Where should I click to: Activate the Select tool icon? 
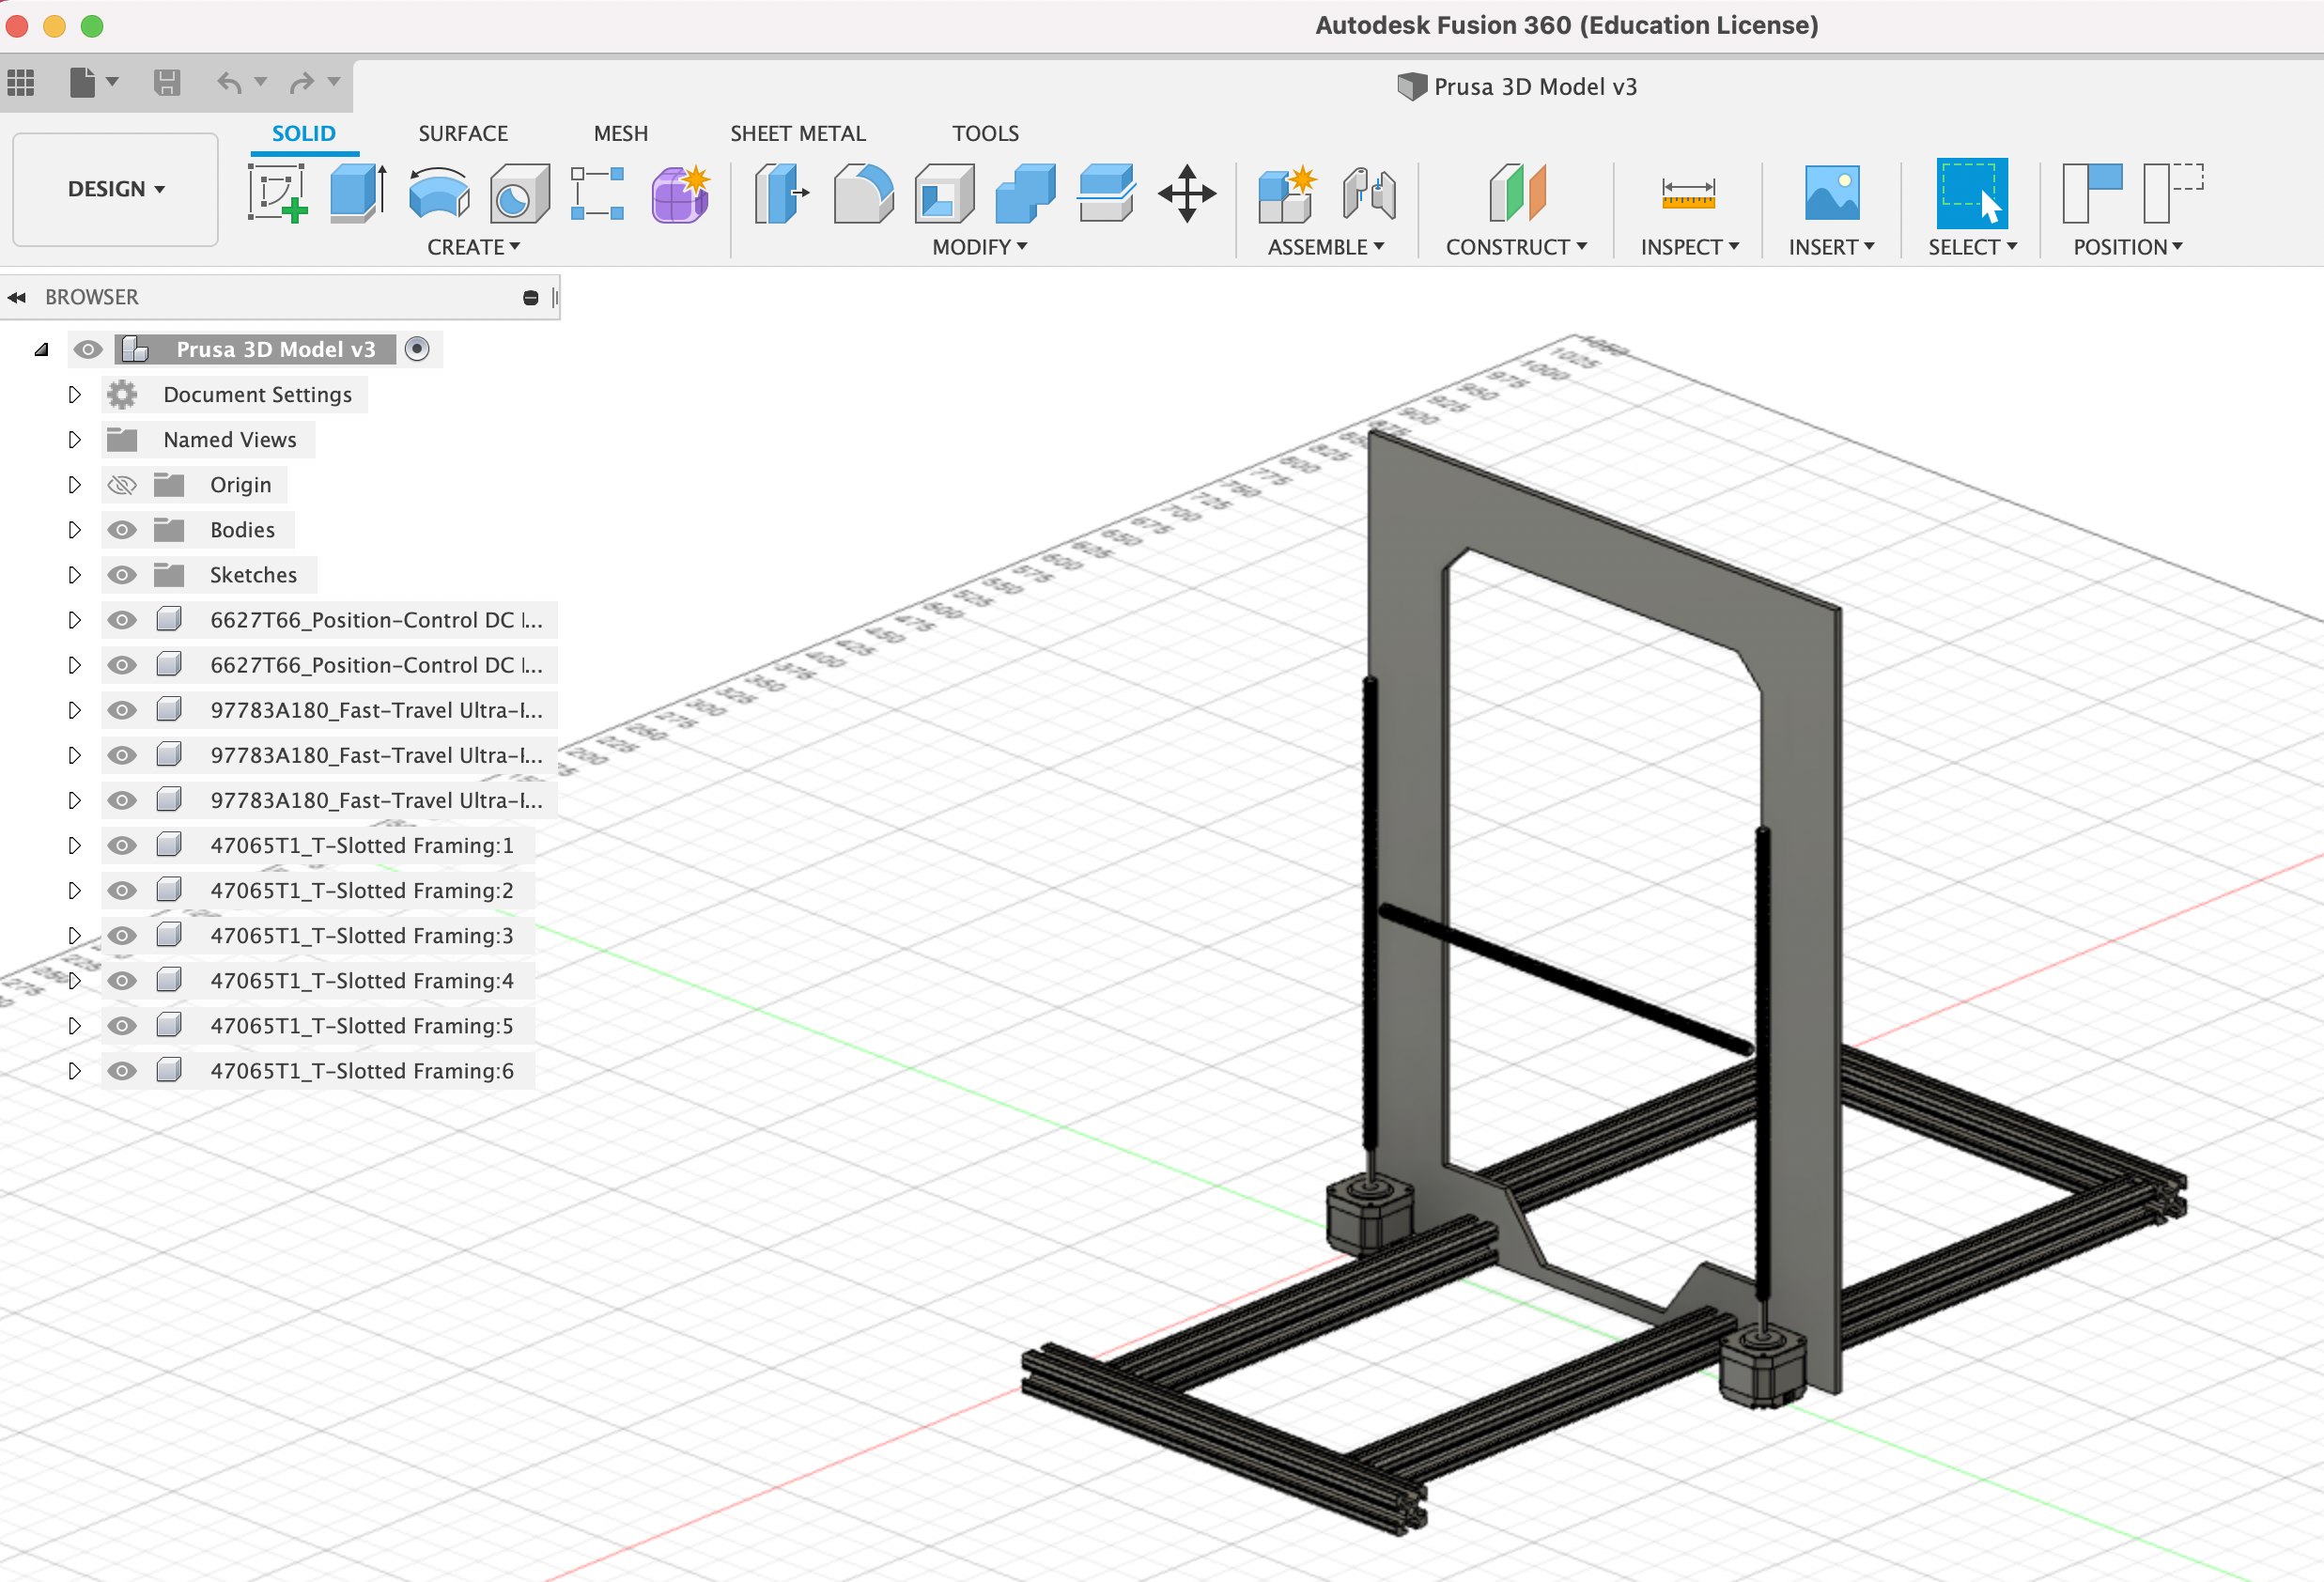click(1972, 194)
